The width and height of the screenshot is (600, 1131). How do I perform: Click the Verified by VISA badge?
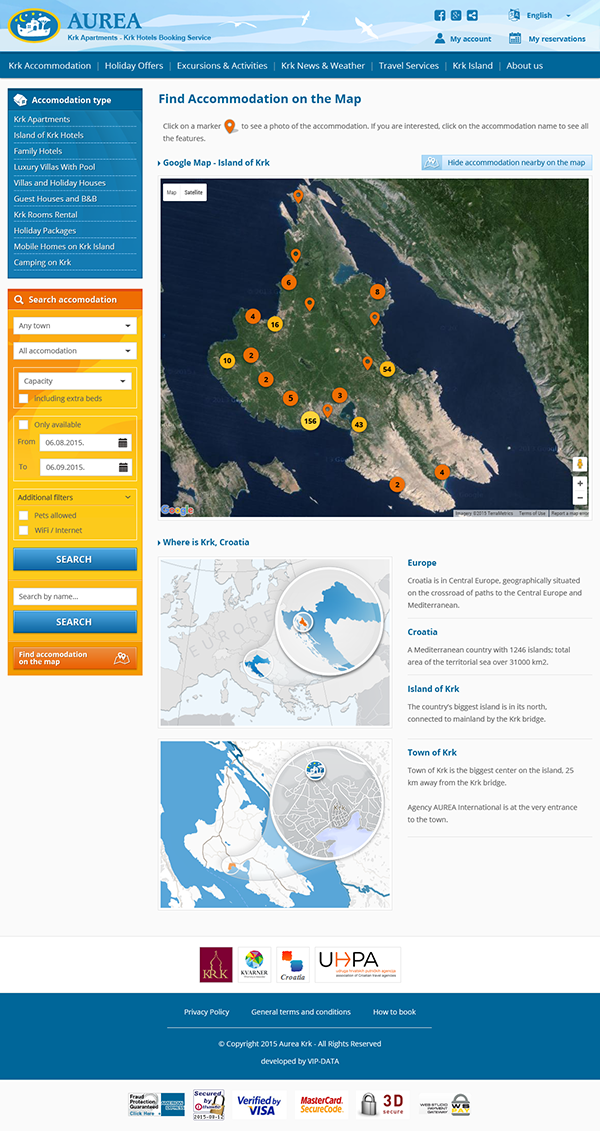pyautogui.click(x=259, y=1104)
